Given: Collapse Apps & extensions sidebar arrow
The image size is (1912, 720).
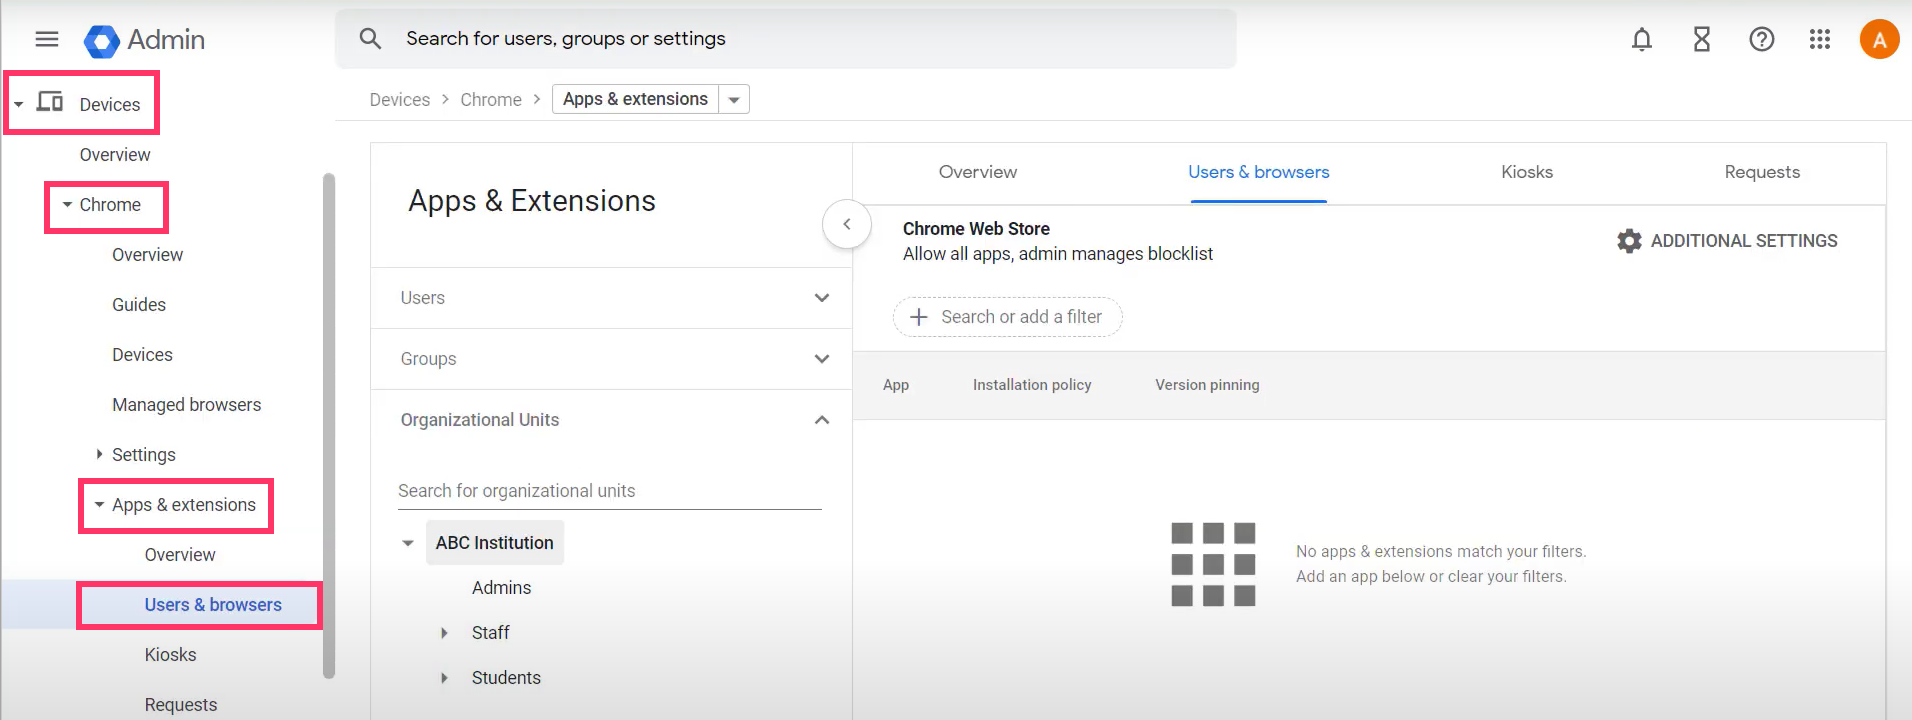Looking at the screenshot, I should (x=99, y=505).
